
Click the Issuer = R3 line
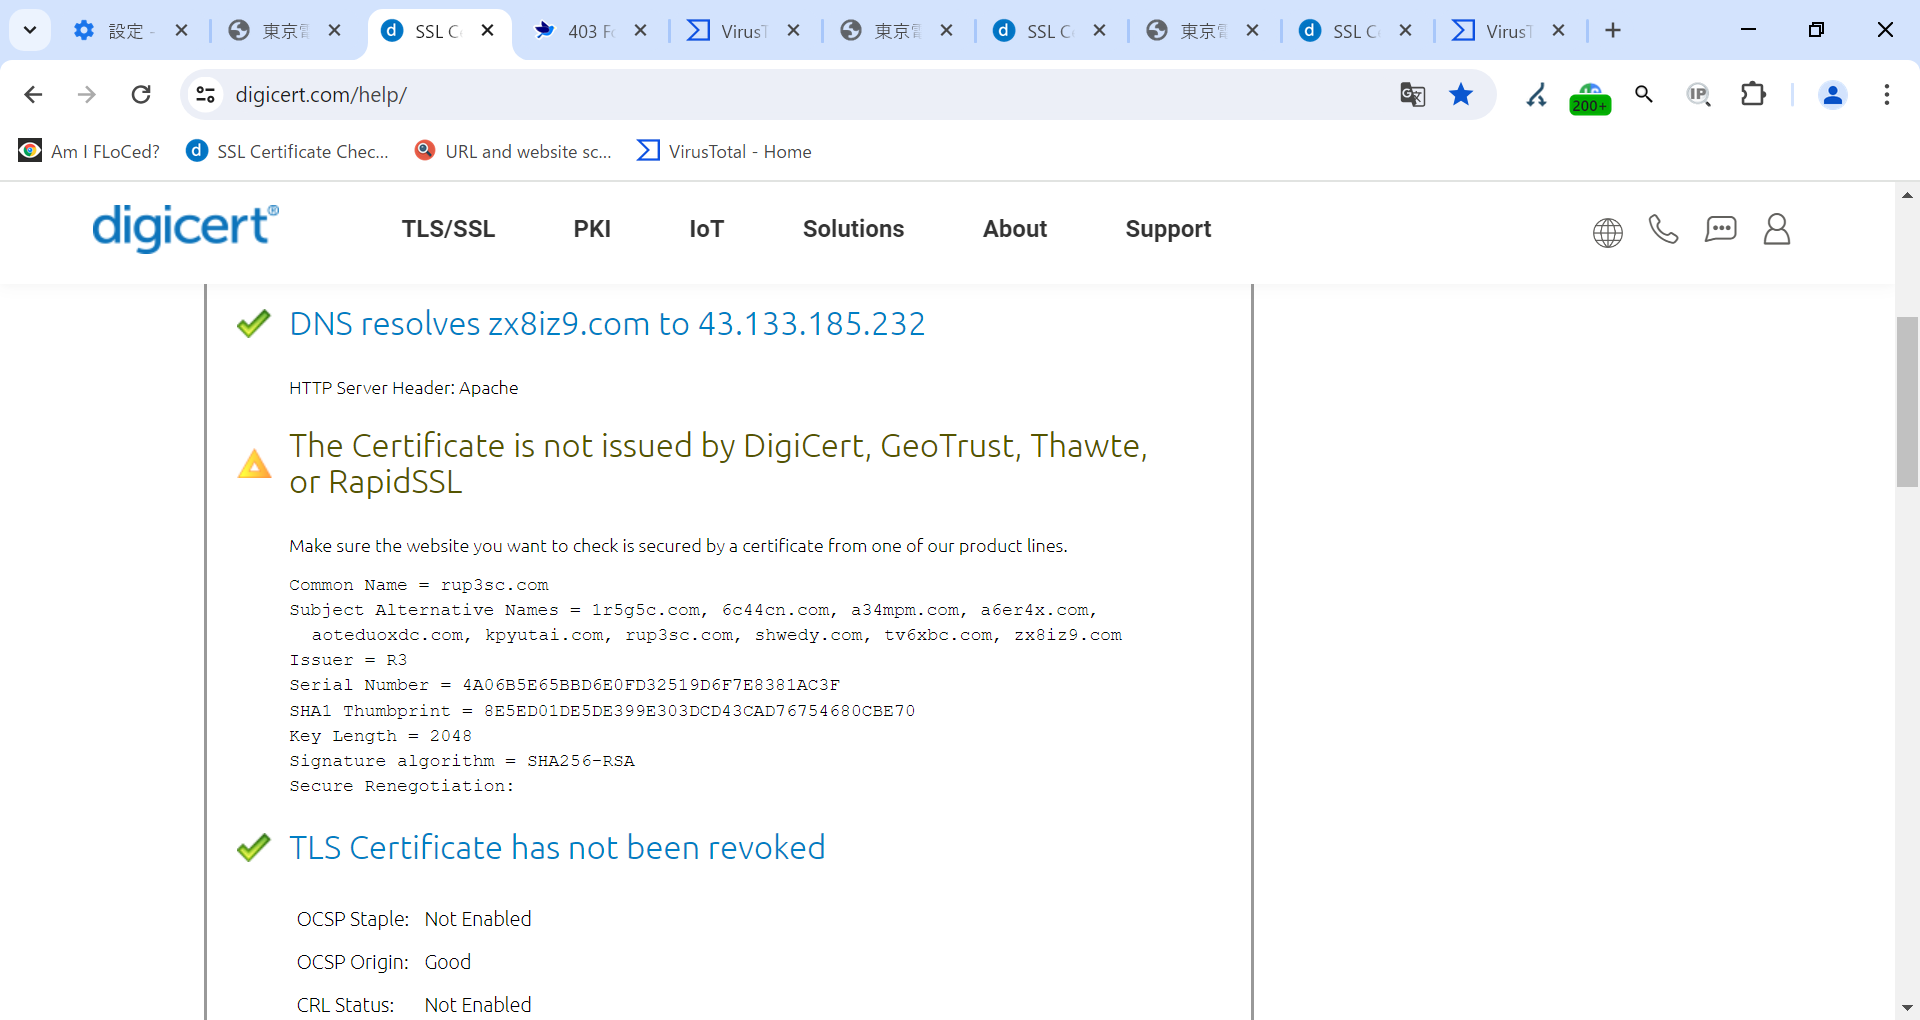coord(348,660)
